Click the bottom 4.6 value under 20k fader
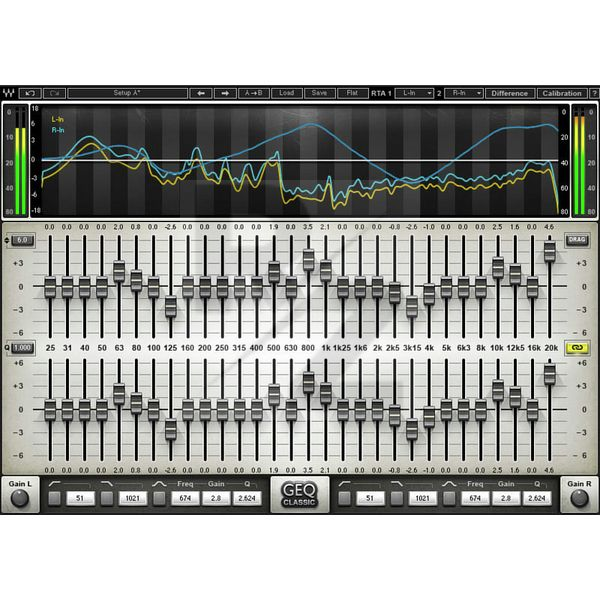The height and width of the screenshot is (600, 600). pyautogui.click(x=549, y=470)
